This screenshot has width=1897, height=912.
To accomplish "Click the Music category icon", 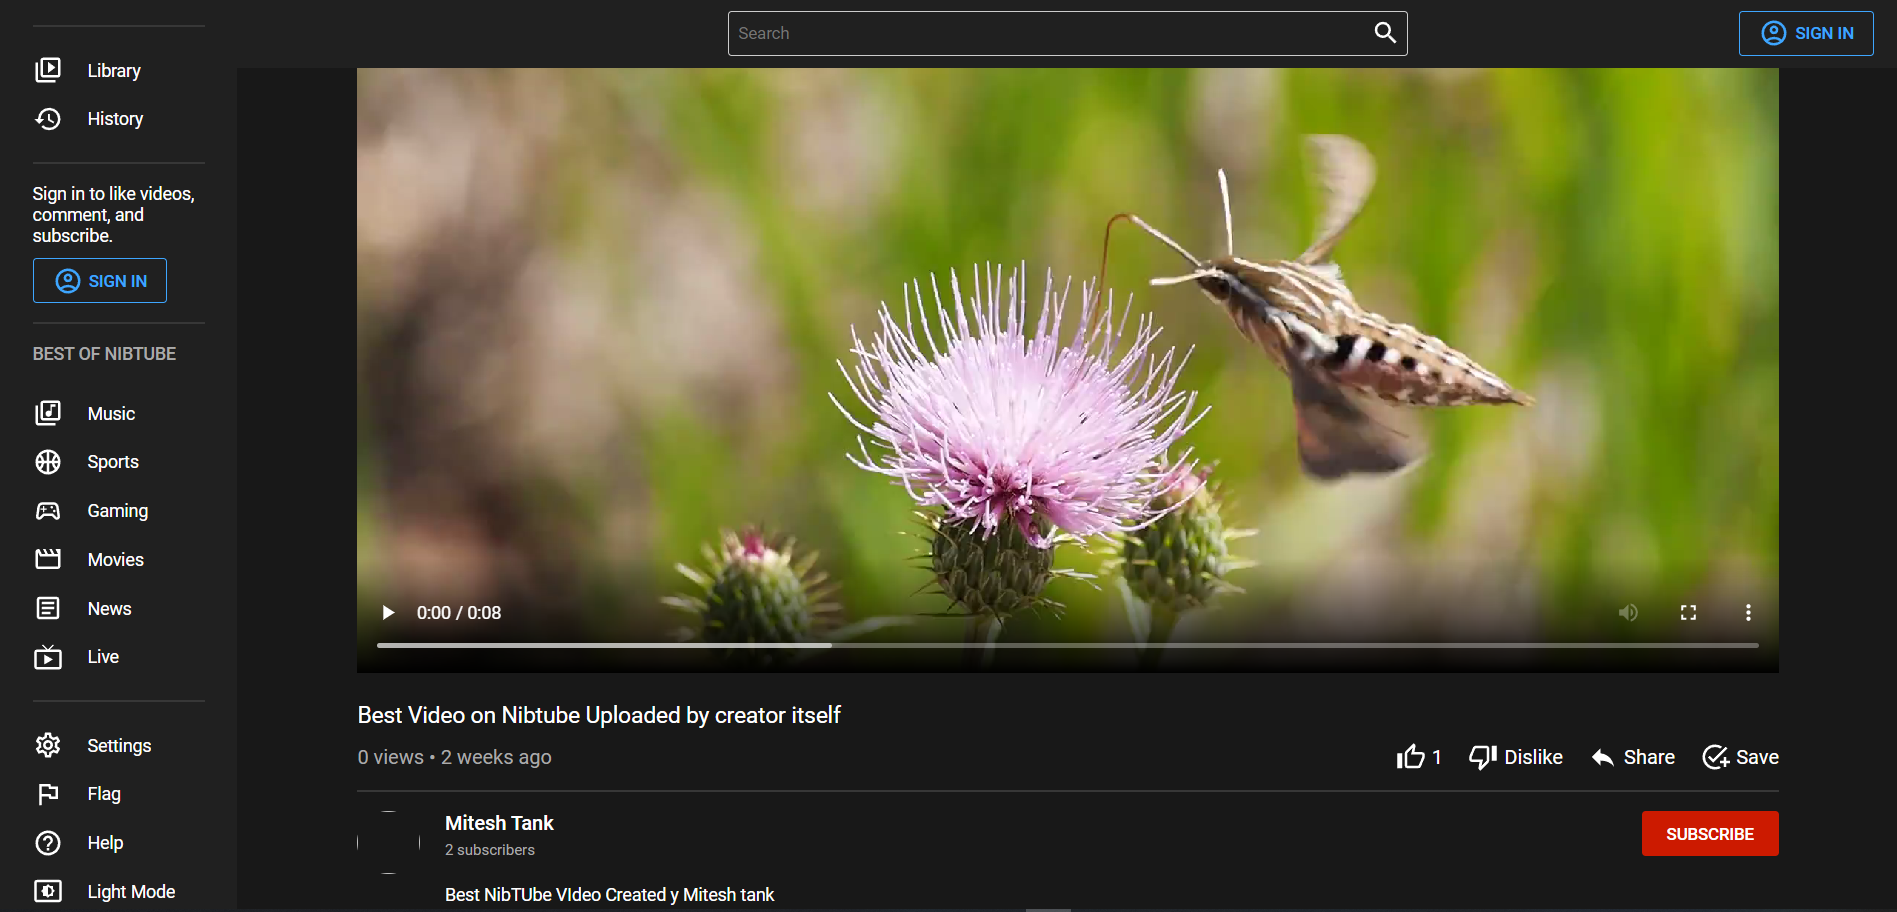I will [x=48, y=413].
